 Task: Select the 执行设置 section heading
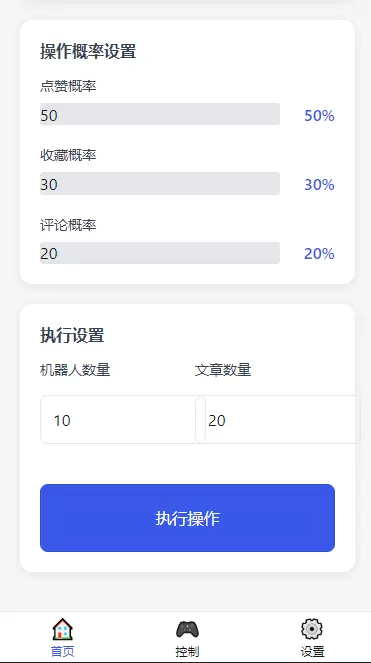72,336
